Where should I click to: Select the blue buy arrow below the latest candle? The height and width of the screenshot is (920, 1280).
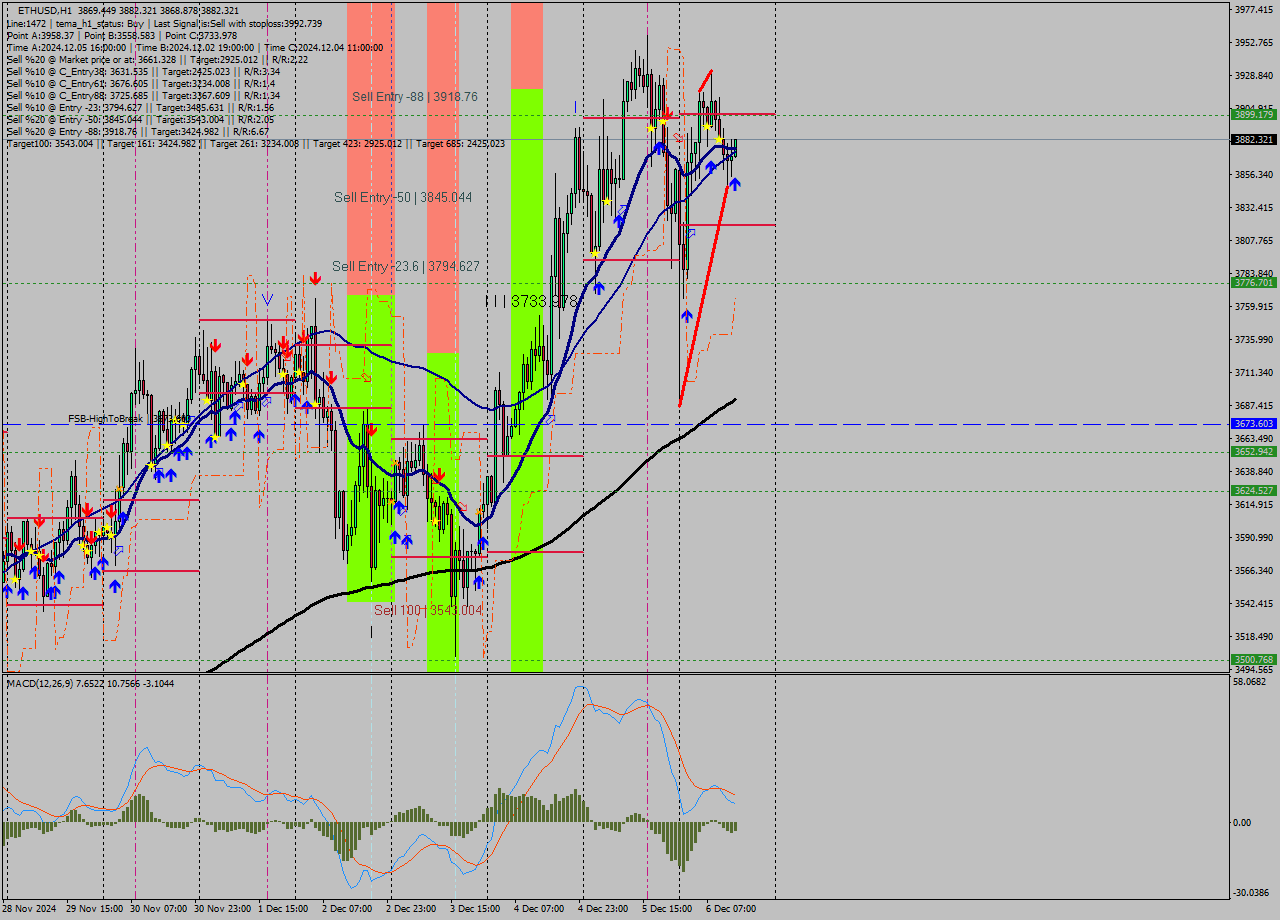point(736,184)
